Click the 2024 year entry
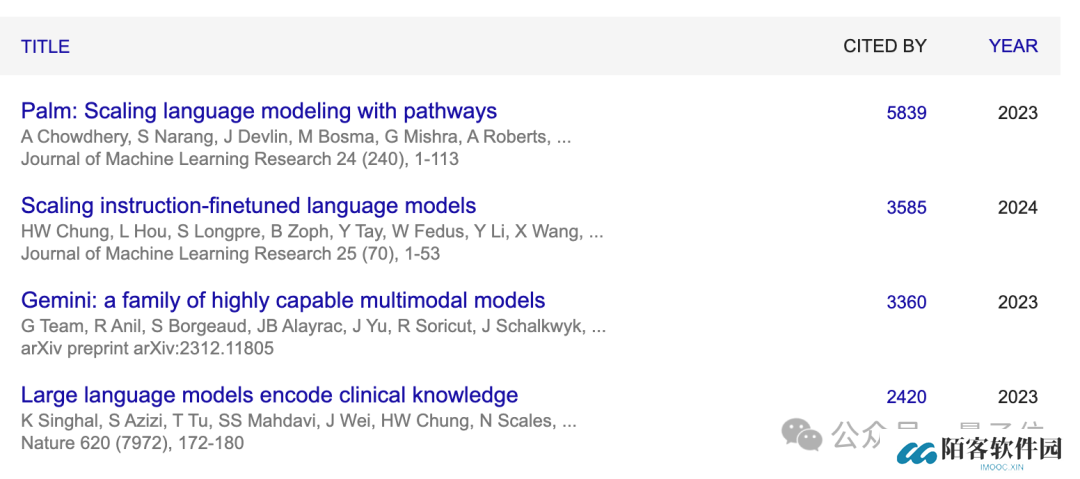The width and height of the screenshot is (1080, 479). pos(1017,208)
